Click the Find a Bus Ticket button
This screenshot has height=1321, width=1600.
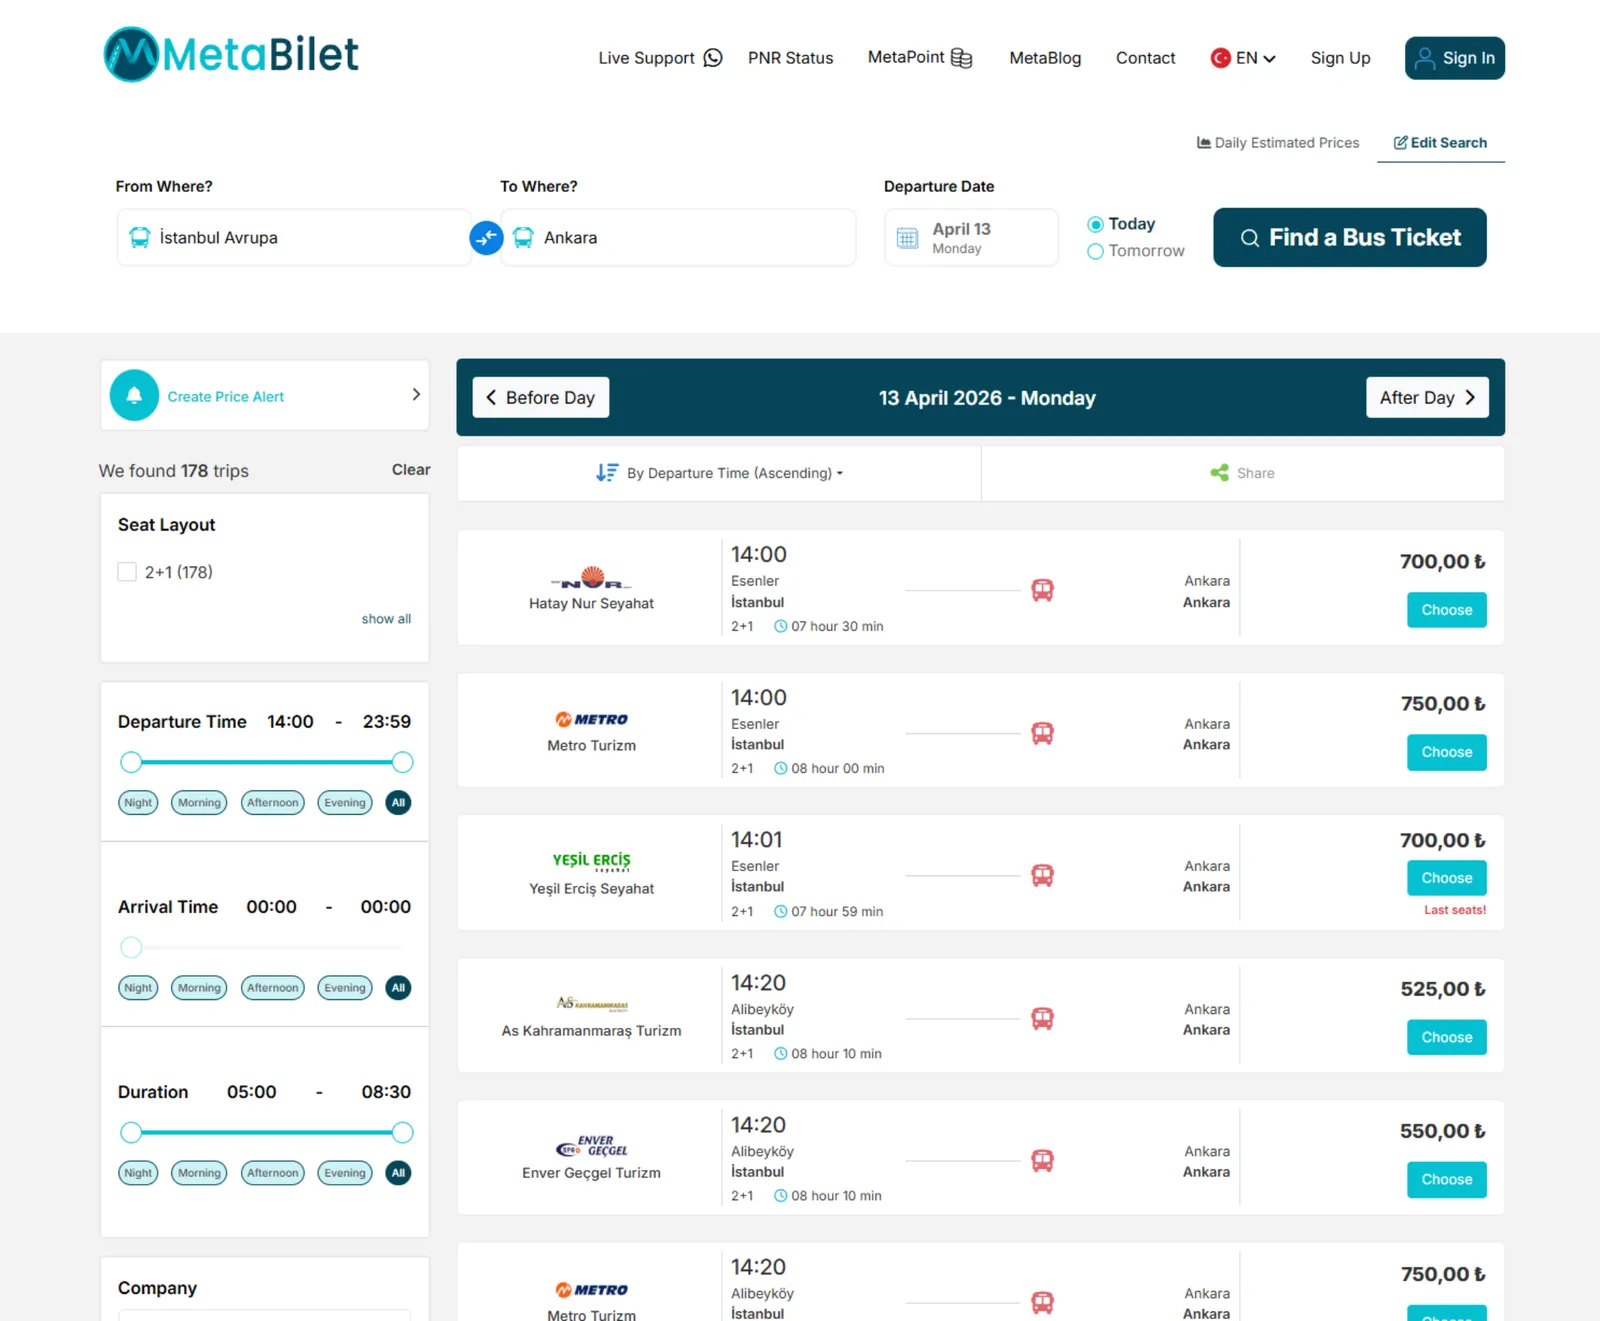tap(1349, 237)
